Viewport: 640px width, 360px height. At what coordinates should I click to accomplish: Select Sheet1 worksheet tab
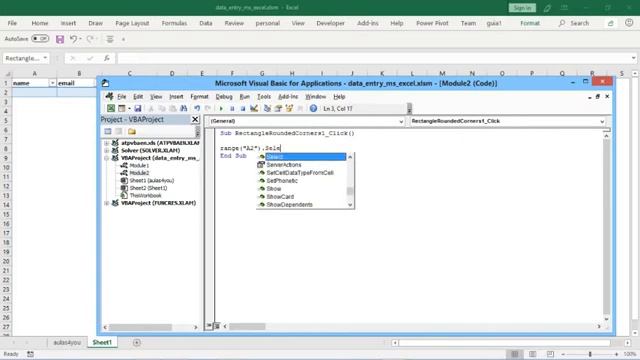tap(102, 342)
